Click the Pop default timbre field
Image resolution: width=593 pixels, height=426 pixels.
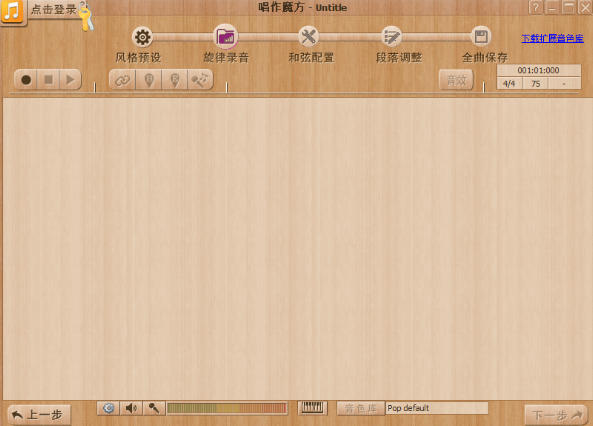tap(437, 408)
